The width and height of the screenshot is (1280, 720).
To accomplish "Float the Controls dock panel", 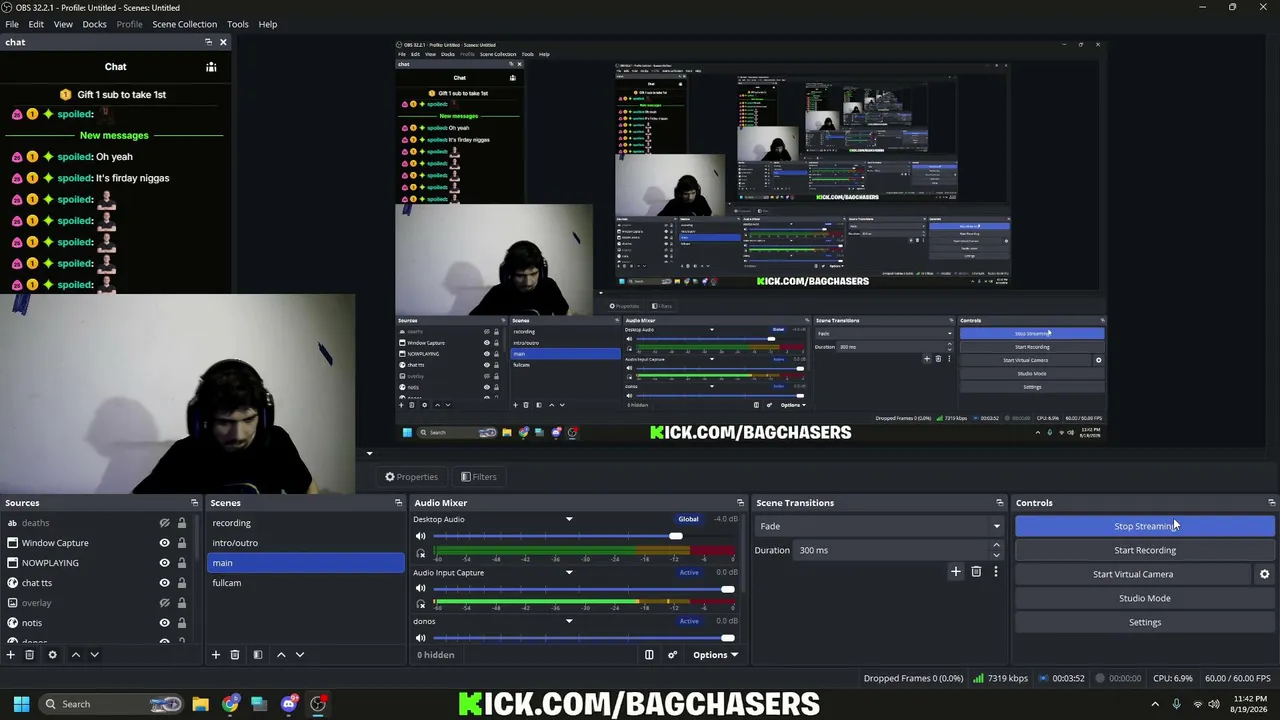I will point(1271,503).
